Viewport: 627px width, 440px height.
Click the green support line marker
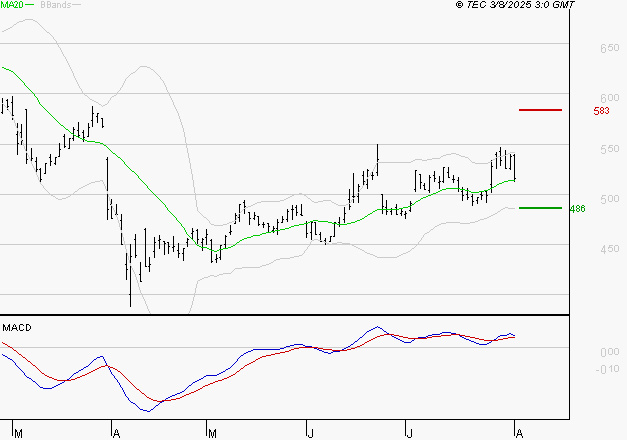(x=540, y=208)
